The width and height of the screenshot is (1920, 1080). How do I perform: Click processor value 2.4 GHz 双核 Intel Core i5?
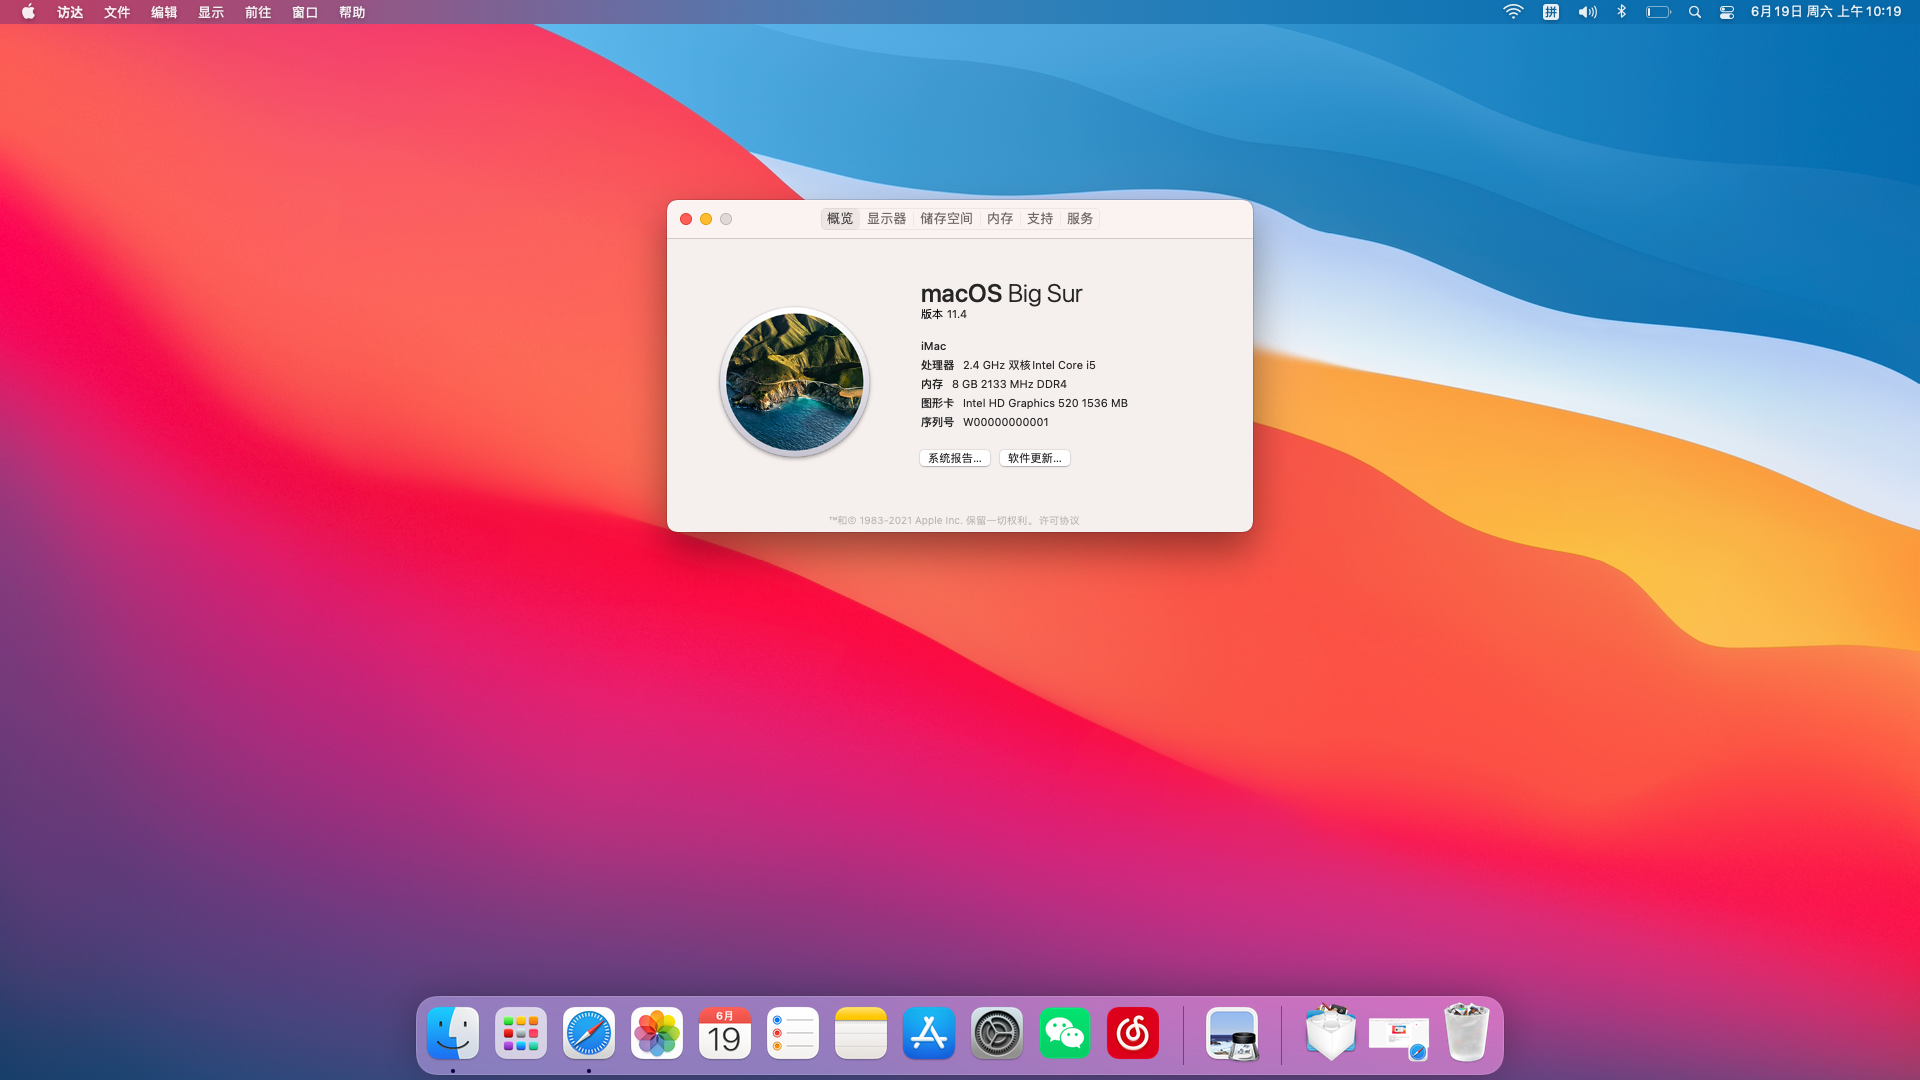pos(1029,365)
